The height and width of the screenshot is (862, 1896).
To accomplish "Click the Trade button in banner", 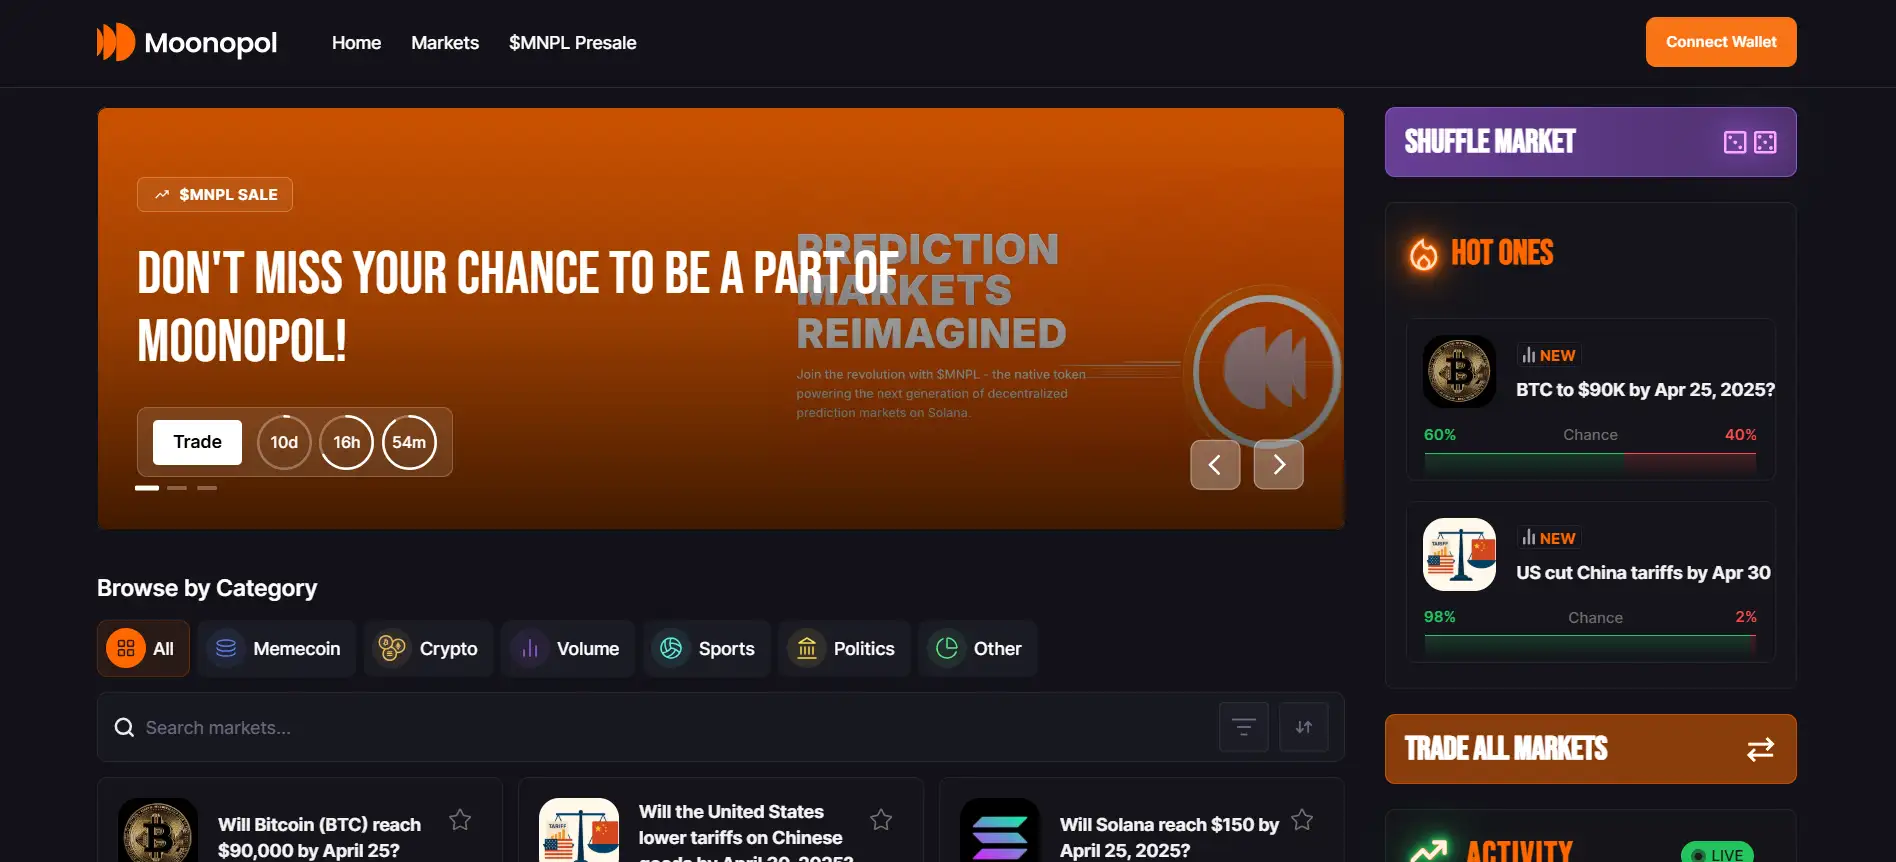I will coord(197,442).
